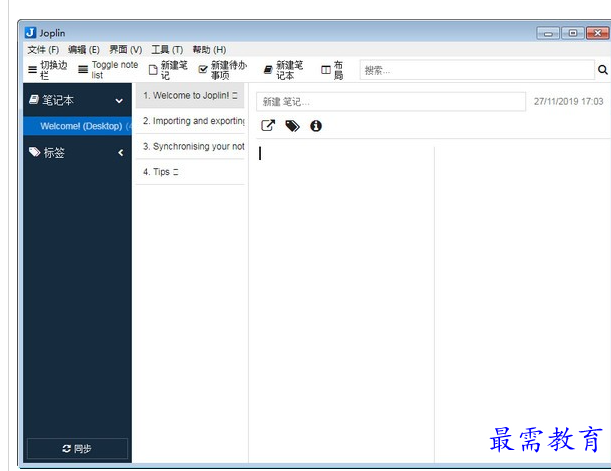The height and width of the screenshot is (471, 611).
Task: Click the Toggle note list icon
Action: [83, 70]
